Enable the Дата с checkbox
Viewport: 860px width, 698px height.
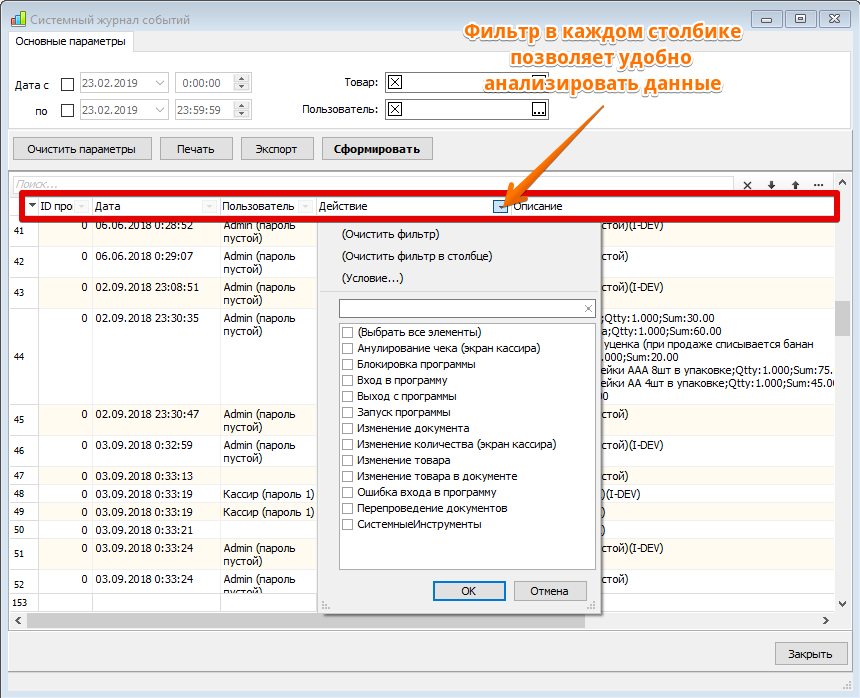coord(67,84)
